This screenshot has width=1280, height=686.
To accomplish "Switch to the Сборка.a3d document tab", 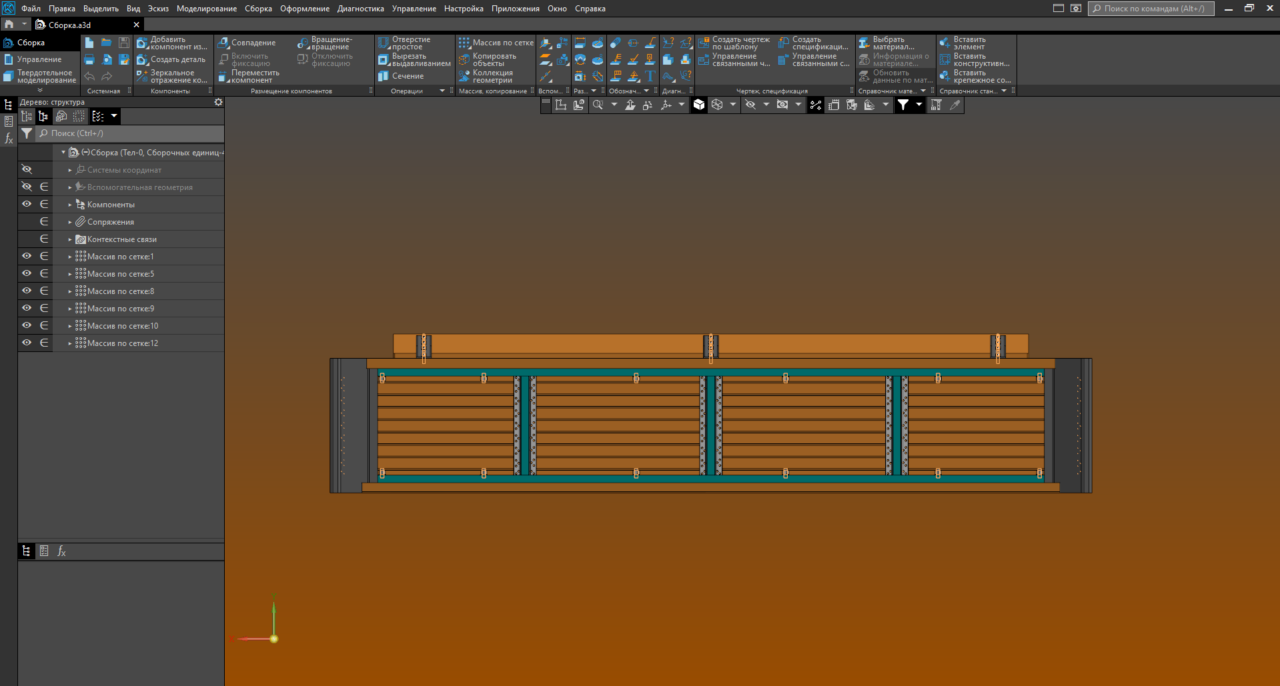I will (70, 24).
